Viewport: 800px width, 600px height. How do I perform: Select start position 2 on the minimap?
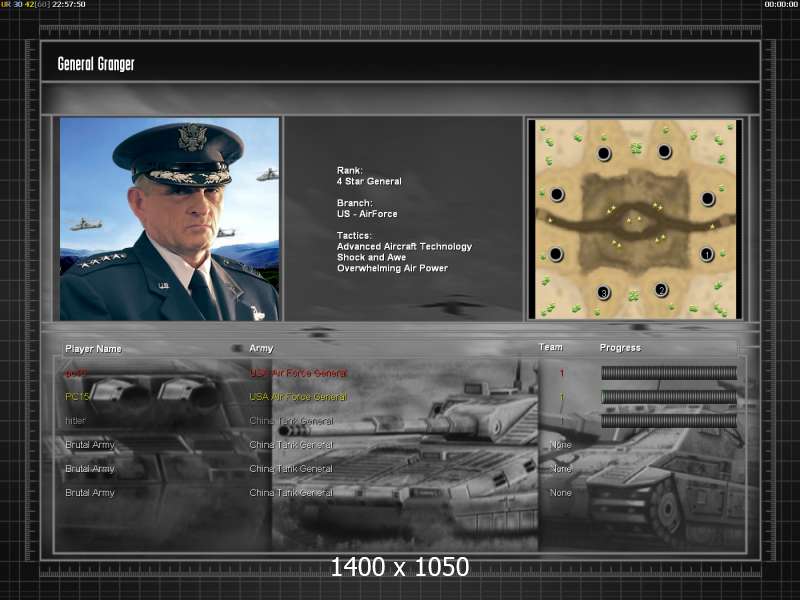661,290
